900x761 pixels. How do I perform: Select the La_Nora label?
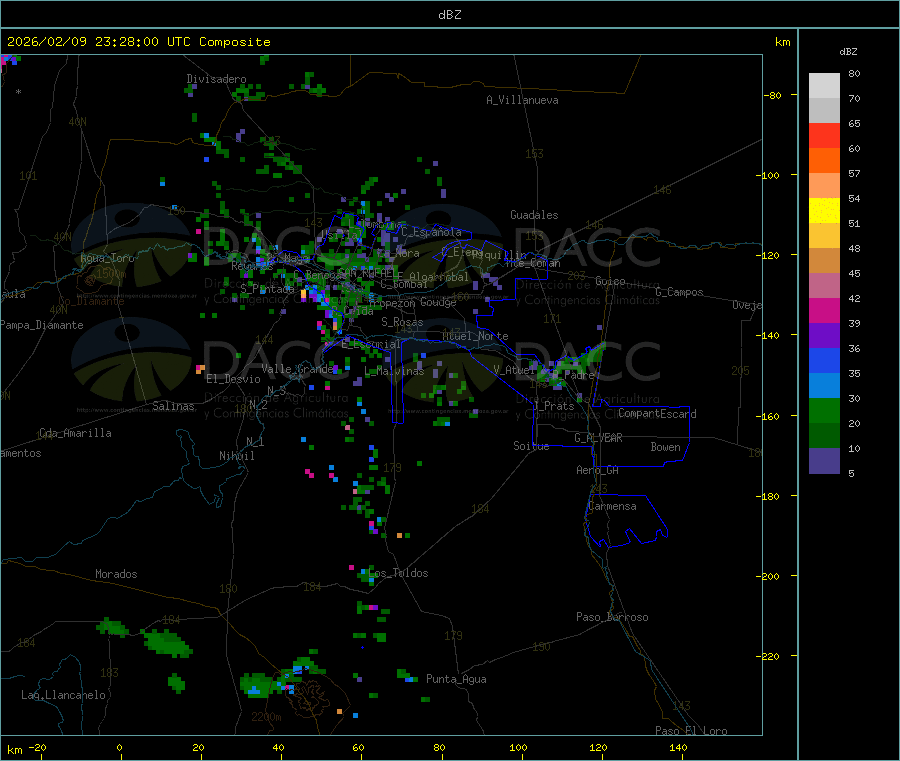pos(398,253)
